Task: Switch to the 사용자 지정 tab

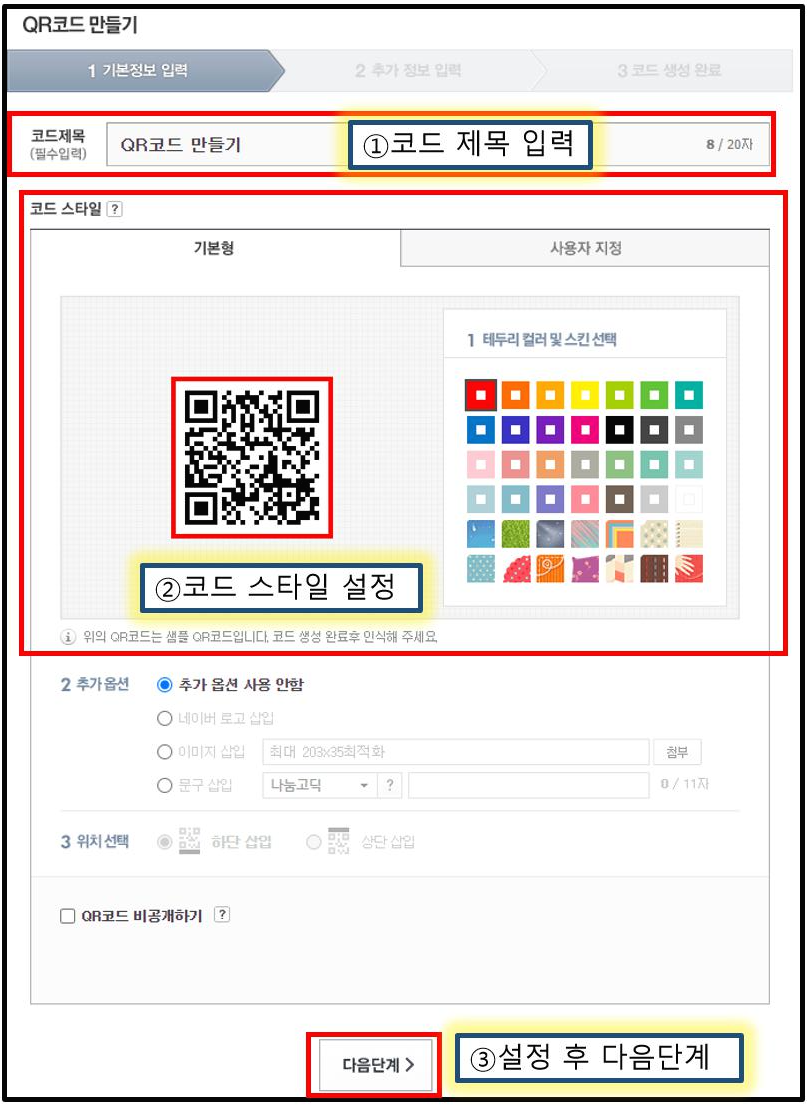Action: (585, 248)
